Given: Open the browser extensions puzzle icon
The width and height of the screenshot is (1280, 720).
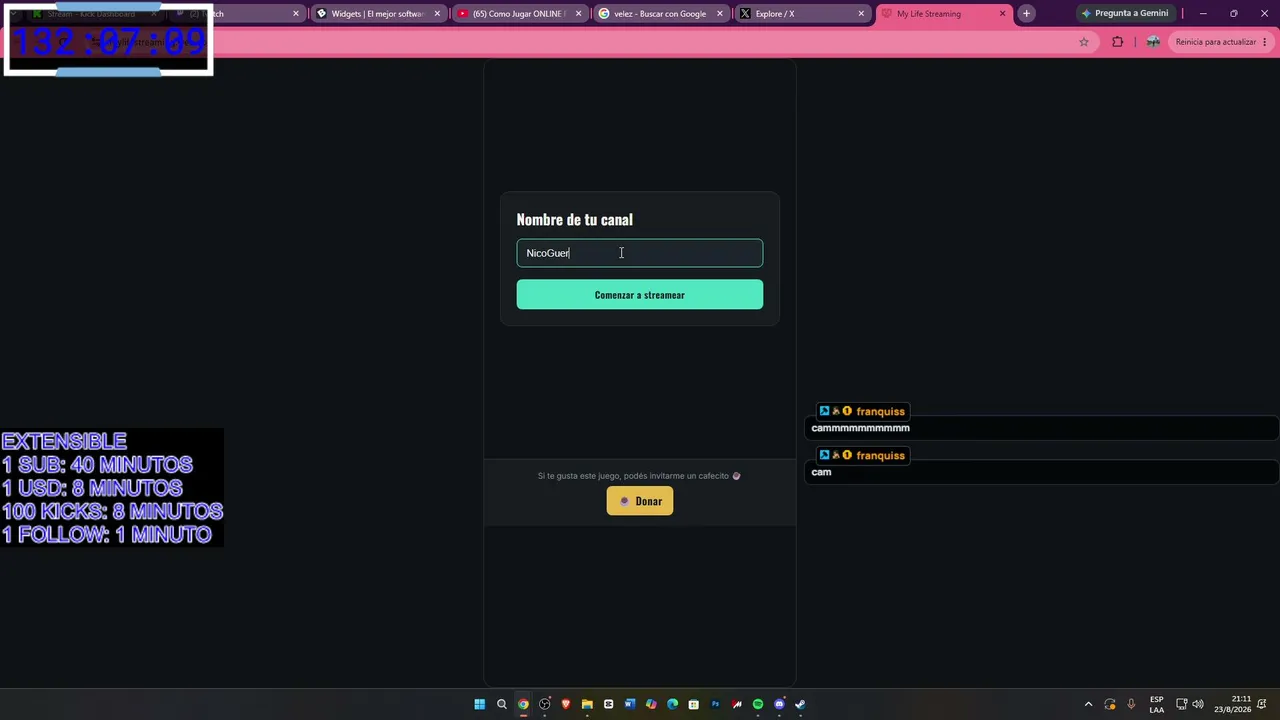Looking at the screenshot, I should coord(1118,42).
